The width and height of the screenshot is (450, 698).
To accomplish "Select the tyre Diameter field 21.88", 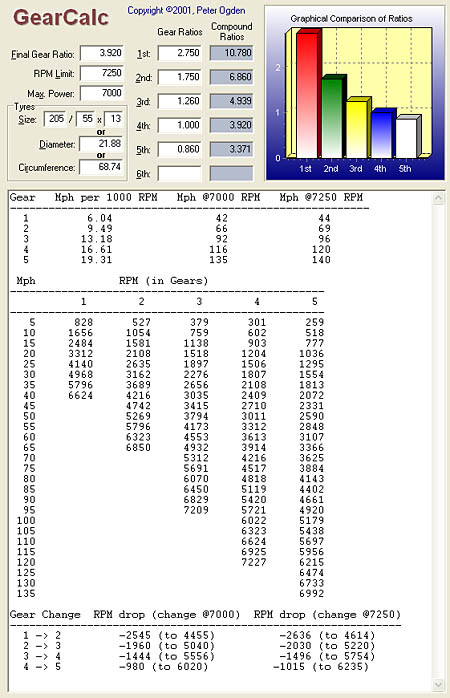I will (102, 144).
